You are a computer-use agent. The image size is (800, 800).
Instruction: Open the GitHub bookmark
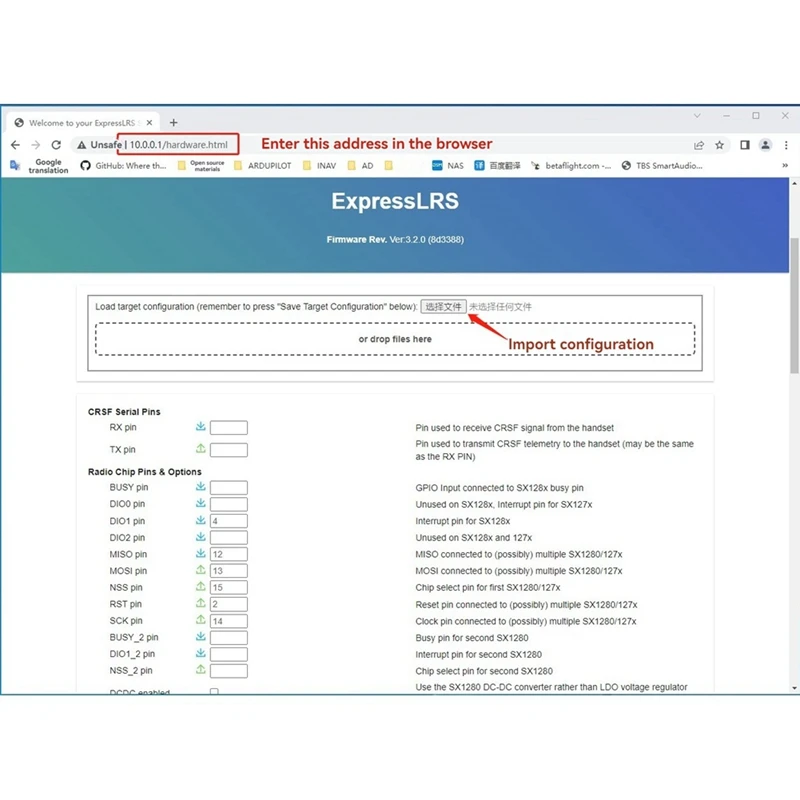(123, 166)
